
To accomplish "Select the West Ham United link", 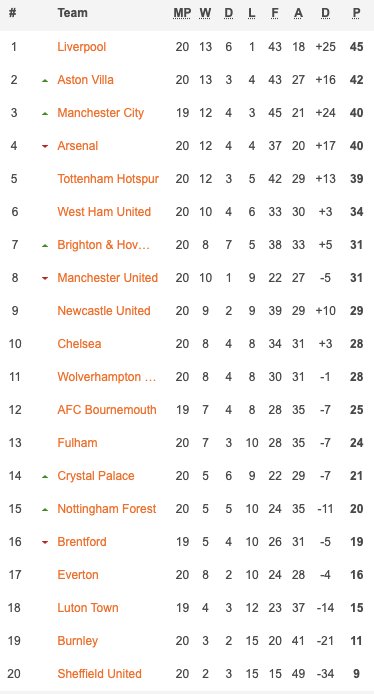I will (104, 212).
